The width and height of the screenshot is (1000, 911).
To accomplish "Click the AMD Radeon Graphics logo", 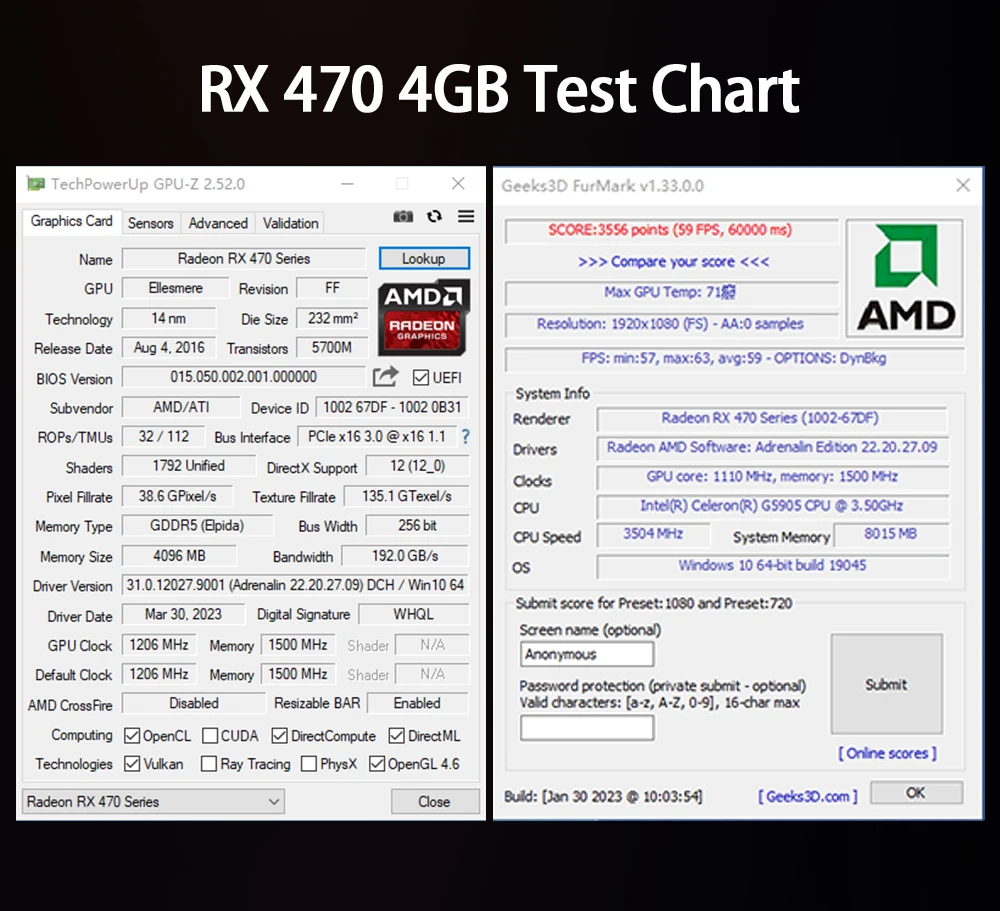I will pos(424,318).
